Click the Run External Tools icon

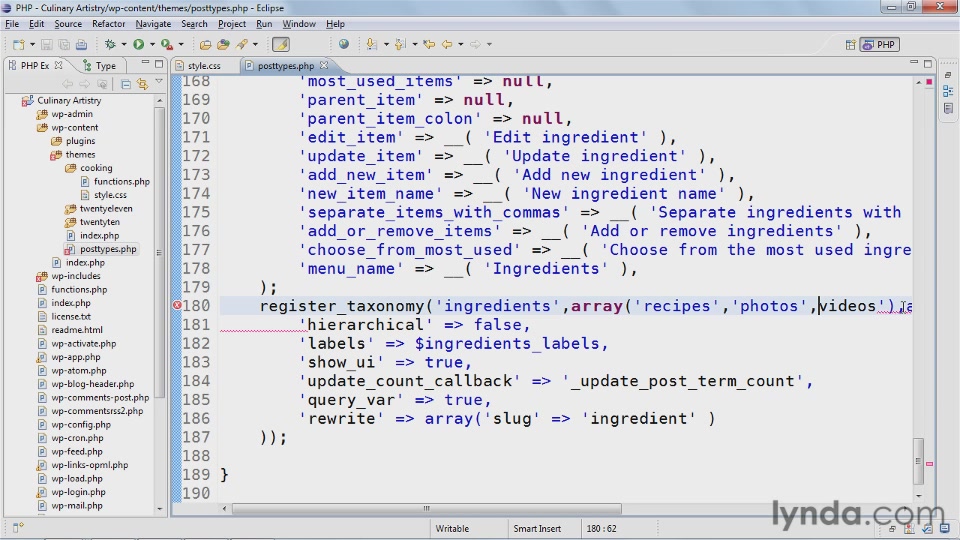point(167,44)
